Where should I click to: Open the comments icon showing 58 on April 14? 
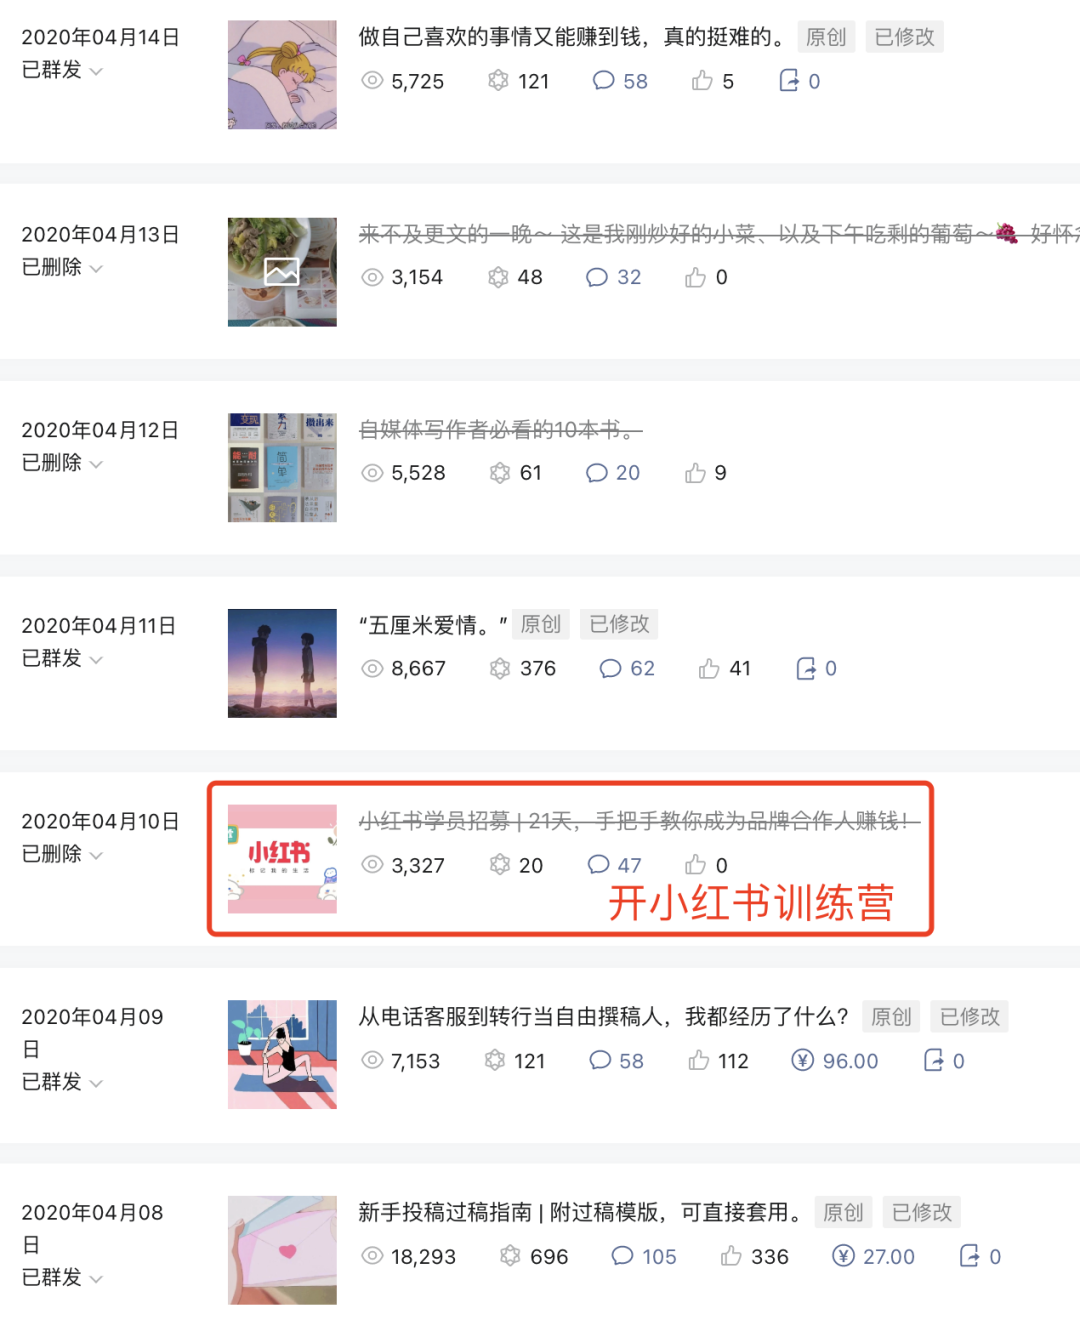coord(603,81)
